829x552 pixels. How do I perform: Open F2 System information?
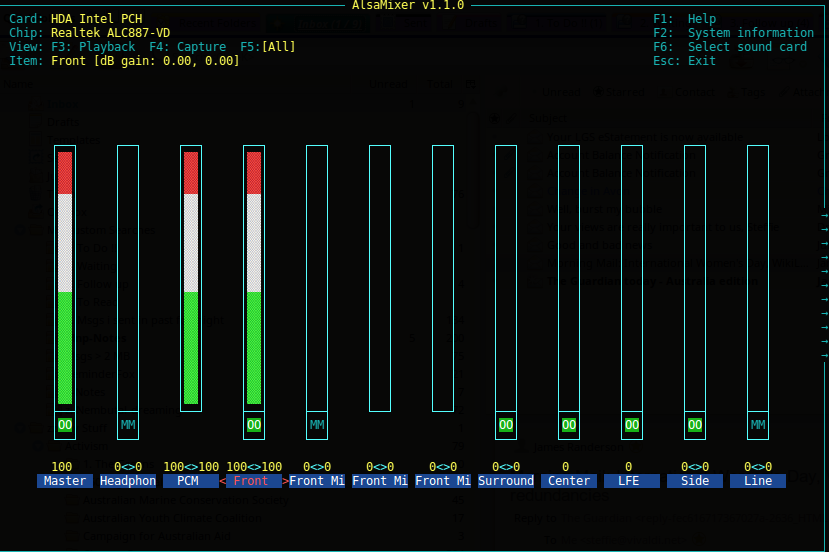[x=733, y=33]
